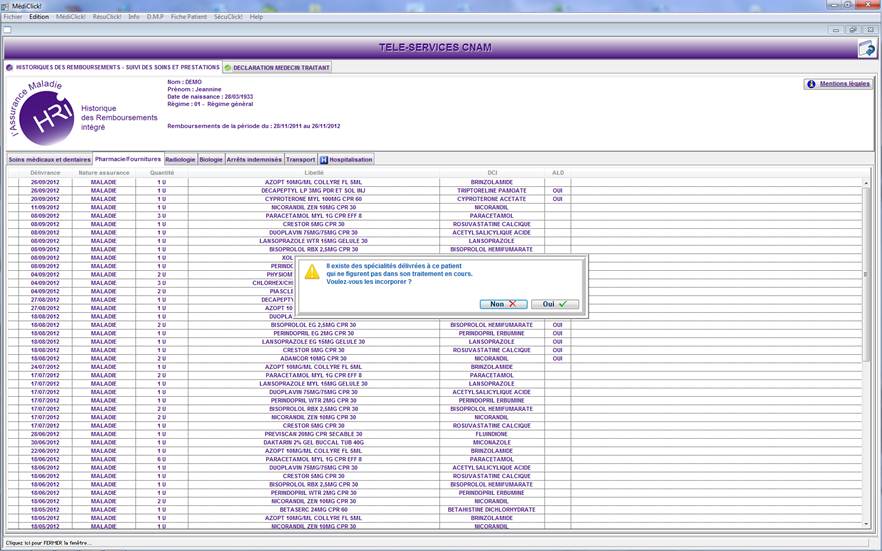Open the MédiClick! menu
The image size is (882, 551).
pyautogui.click(x=71, y=17)
